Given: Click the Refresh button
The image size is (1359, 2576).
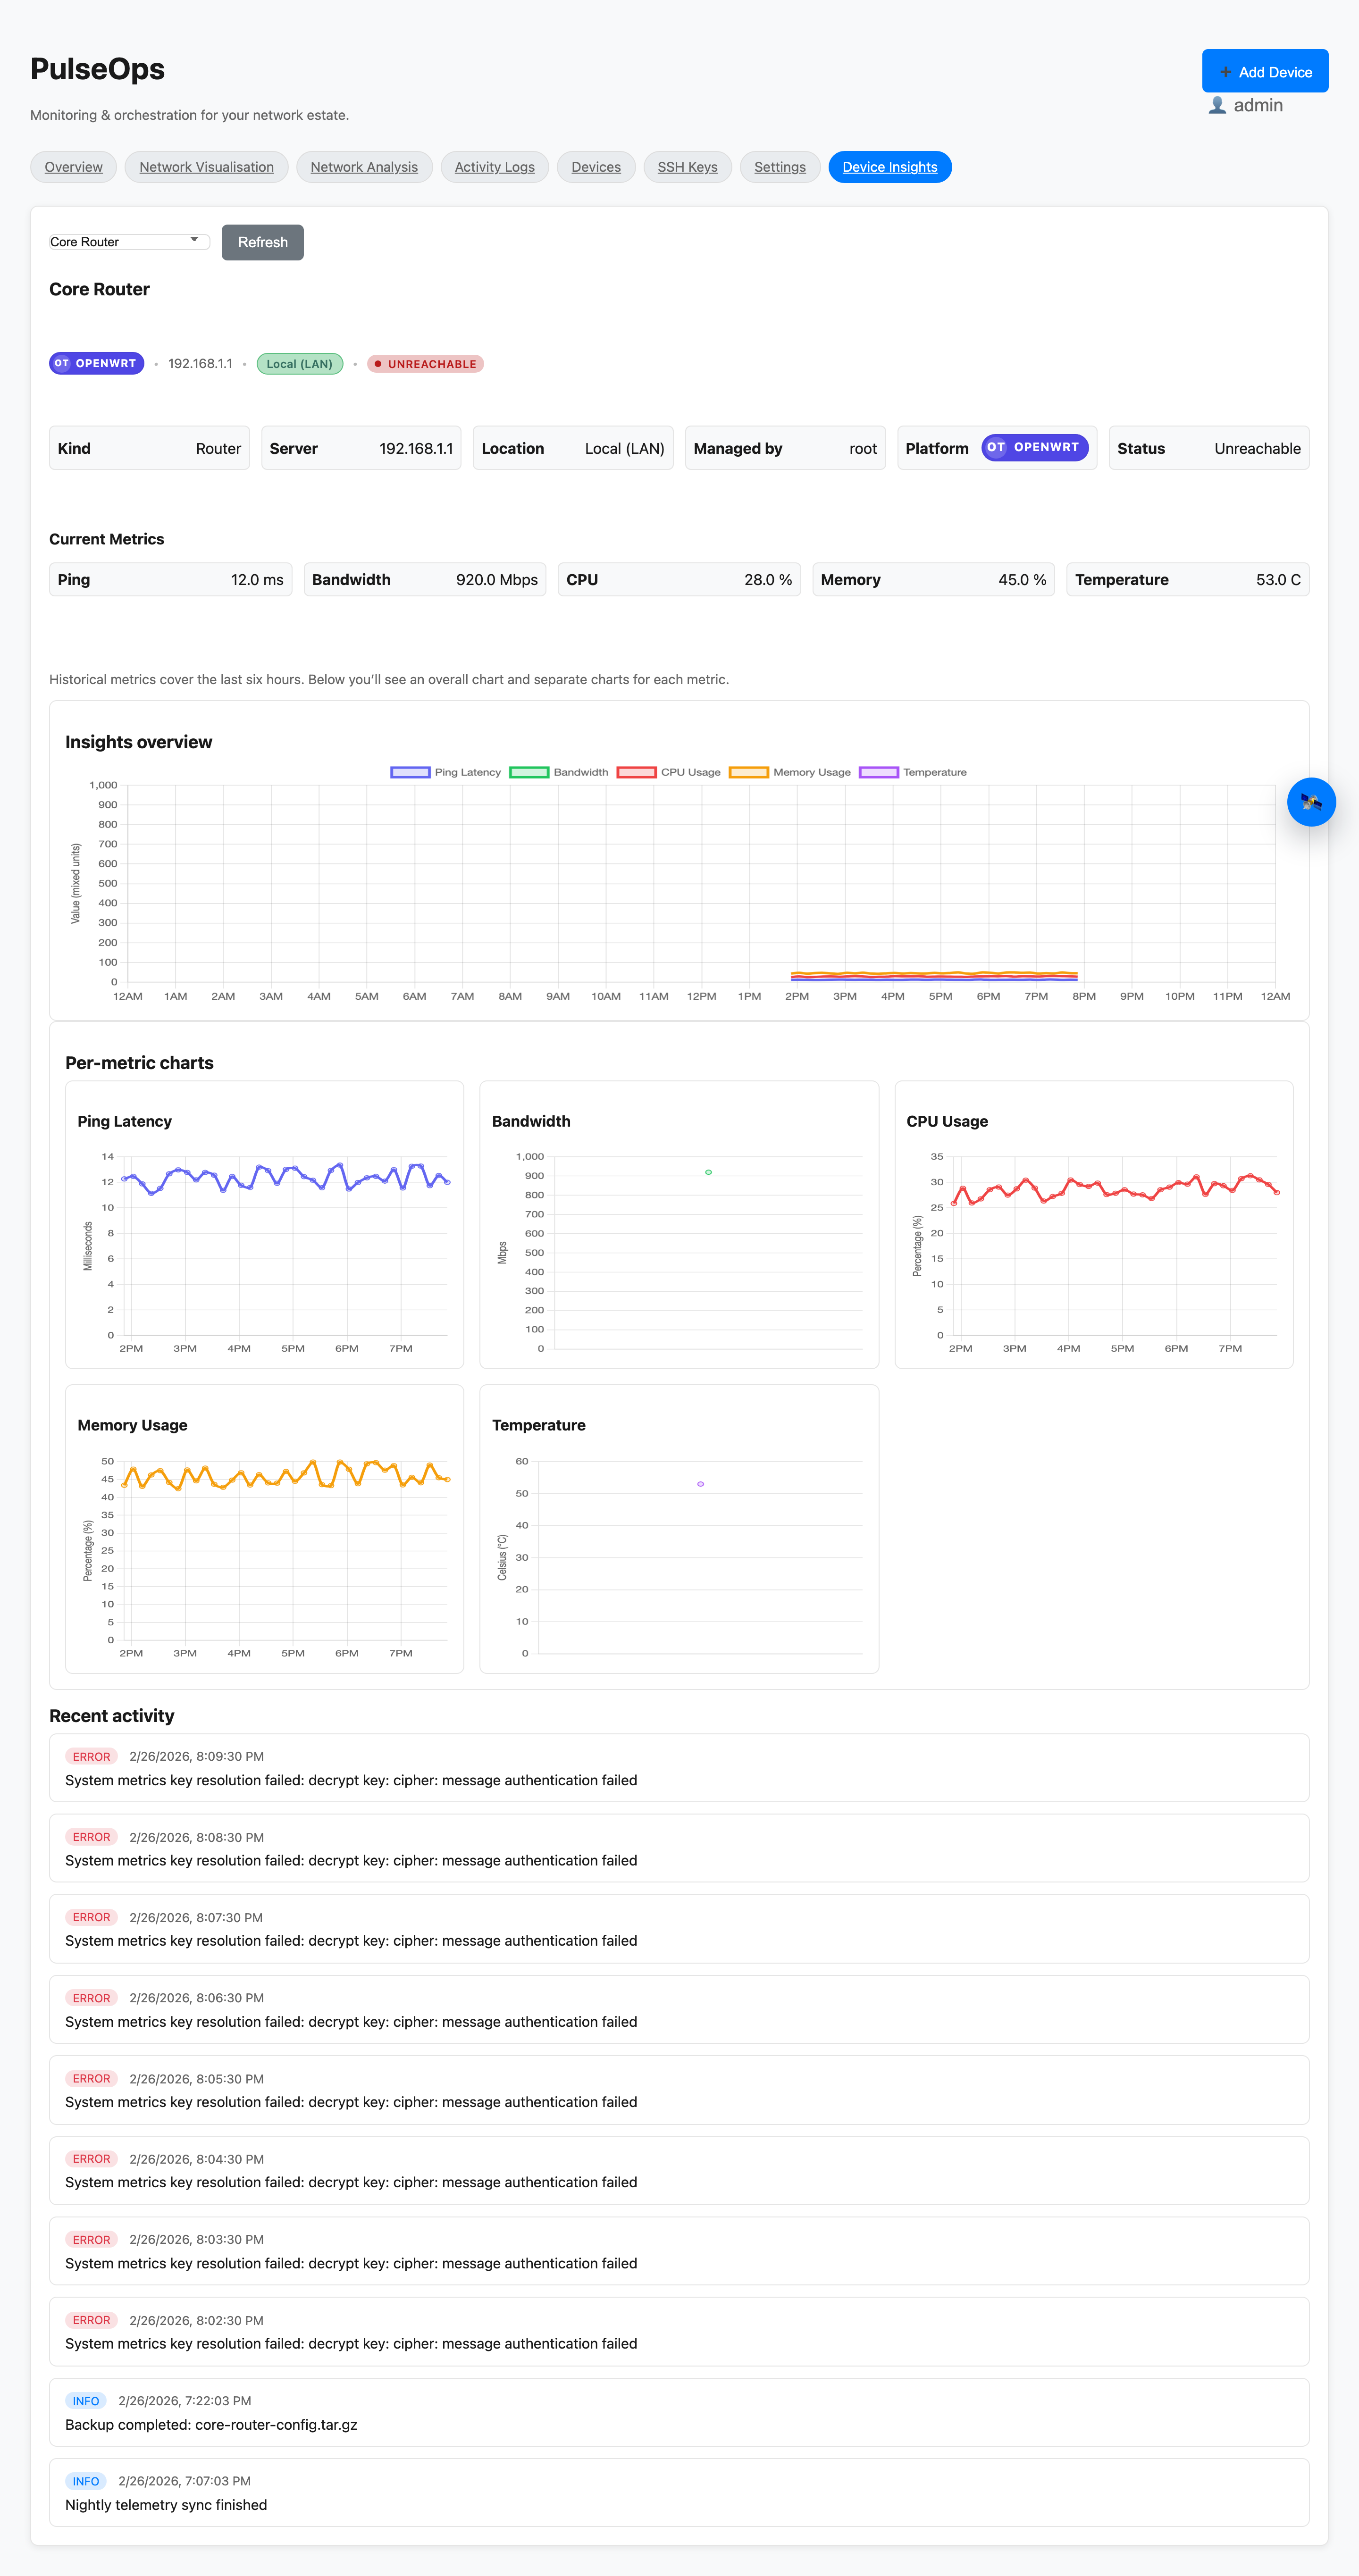Looking at the screenshot, I should [x=262, y=242].
